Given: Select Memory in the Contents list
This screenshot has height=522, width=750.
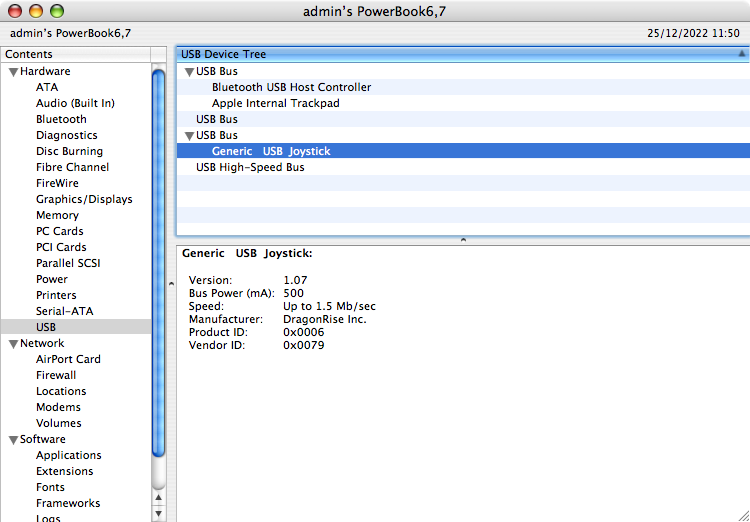Looking at the screenshot, I should click(x=57, y=215).
